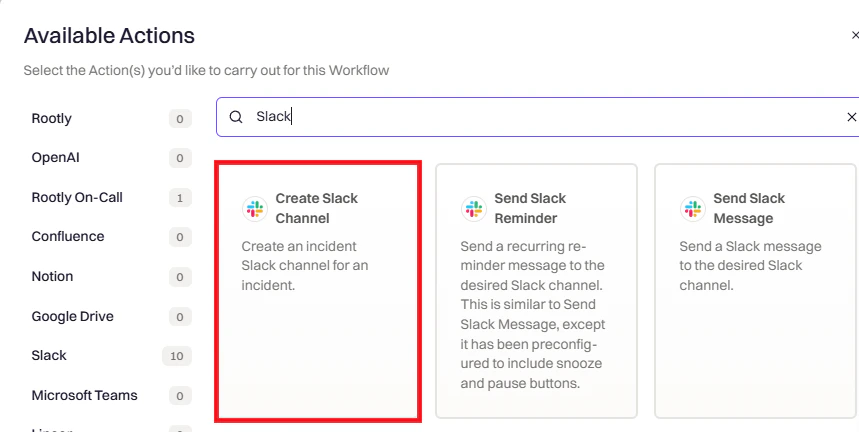
Task: Select the Slack category in the sidebar
Action: (49, 356)
